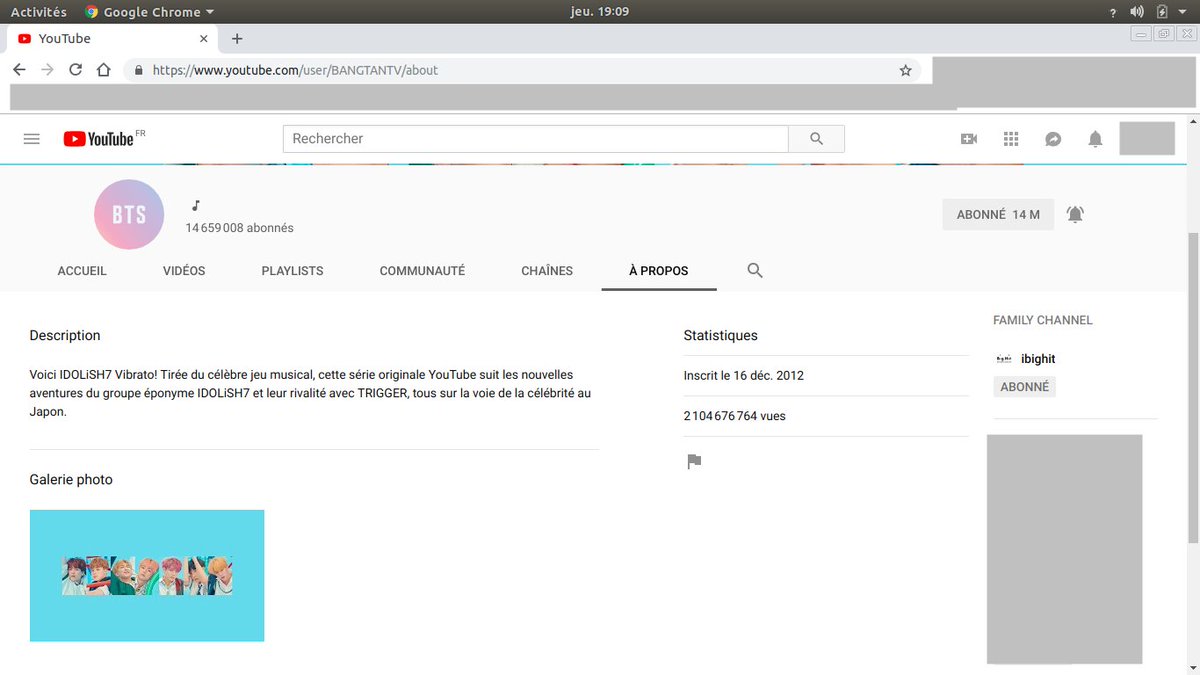Image resolution: width=1200 pixels, height=675 pixels.
Task: Open the notifications bell in the header
Action: tap(1095, 139)
